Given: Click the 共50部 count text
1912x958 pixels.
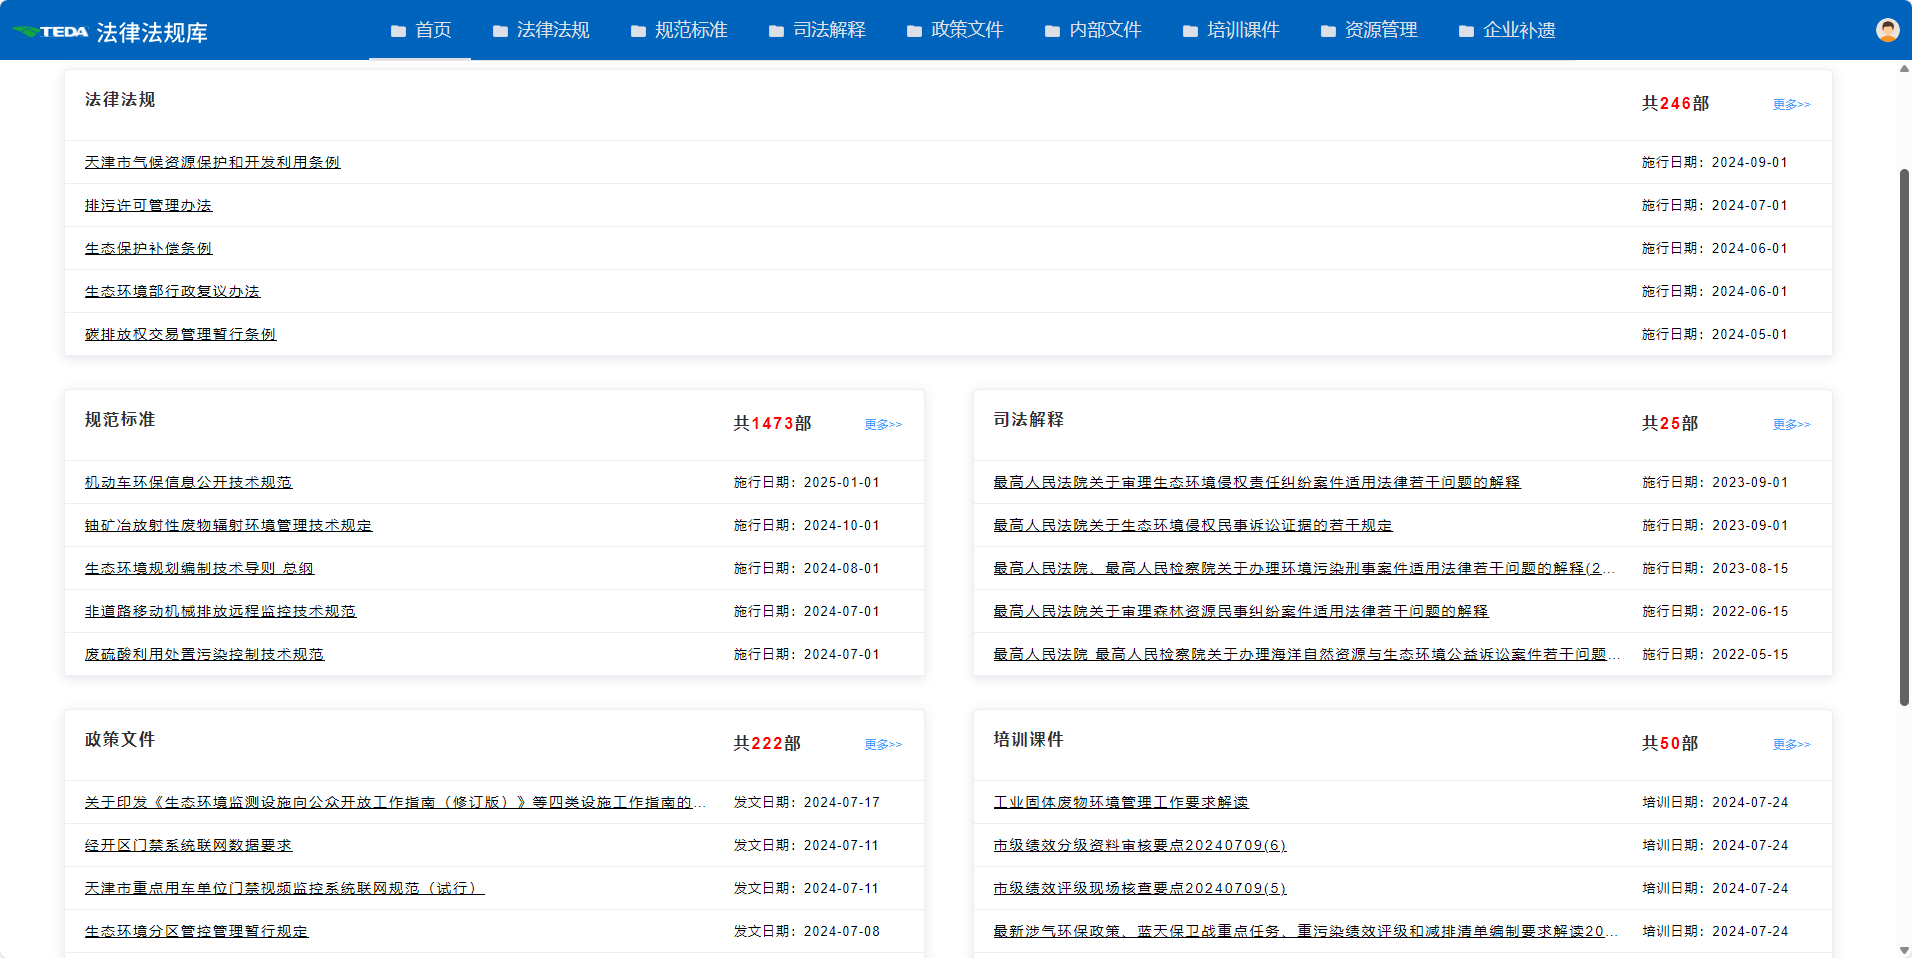Looking at the screenshot, I should [1670, 743].
